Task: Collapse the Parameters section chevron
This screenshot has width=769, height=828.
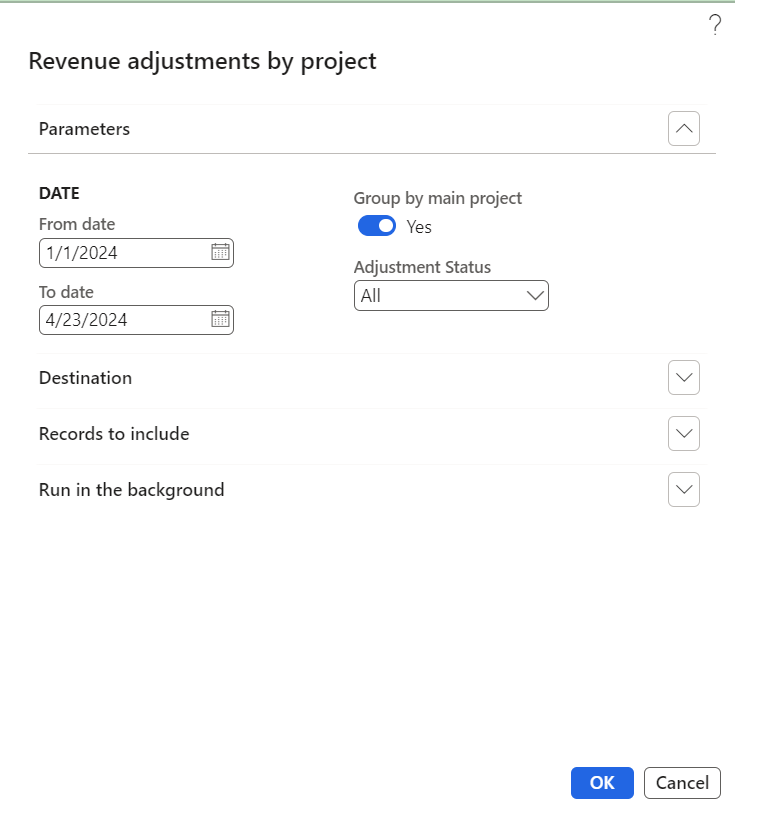Action: pyautogui.click(x=684, y=129)
